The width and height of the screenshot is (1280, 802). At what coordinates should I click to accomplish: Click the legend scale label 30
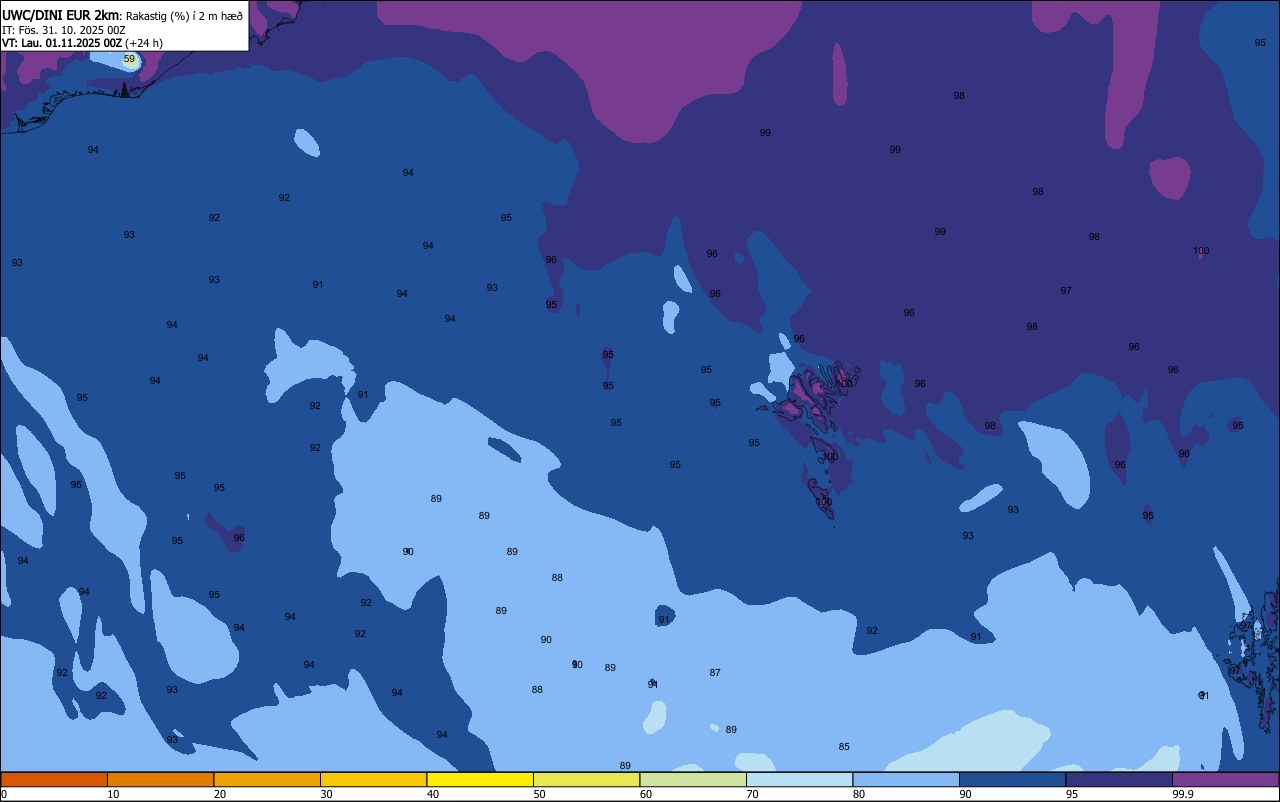click(x=326, y=794)
